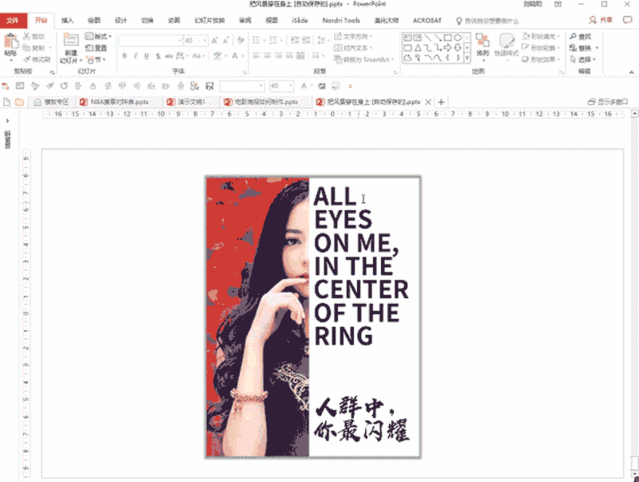
Task: Switch to the 插入 (Insert) ribbon tab
Action: (x=67, y=20)
